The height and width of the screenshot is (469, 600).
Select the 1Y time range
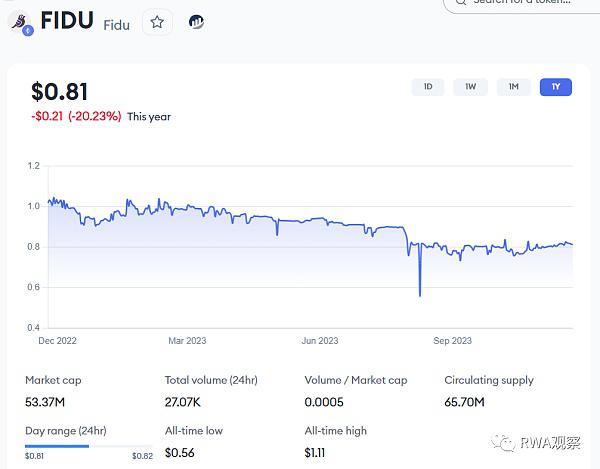[555, 87]
